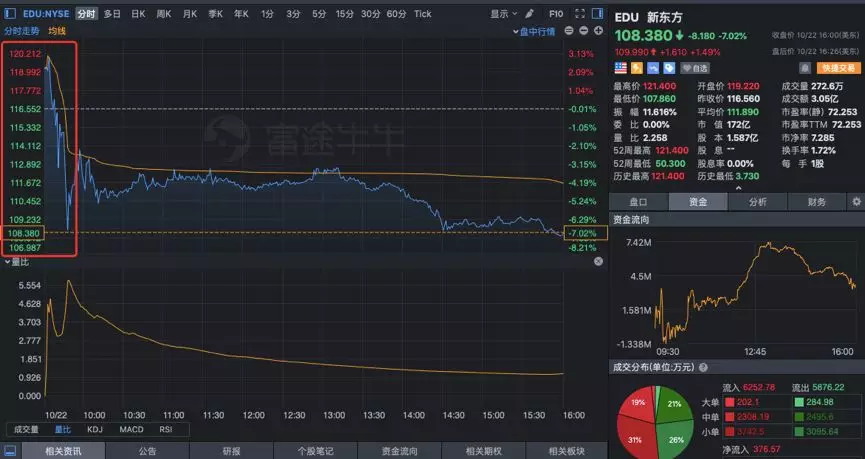Switch to 日K daily candlestick

click(138, 14)
